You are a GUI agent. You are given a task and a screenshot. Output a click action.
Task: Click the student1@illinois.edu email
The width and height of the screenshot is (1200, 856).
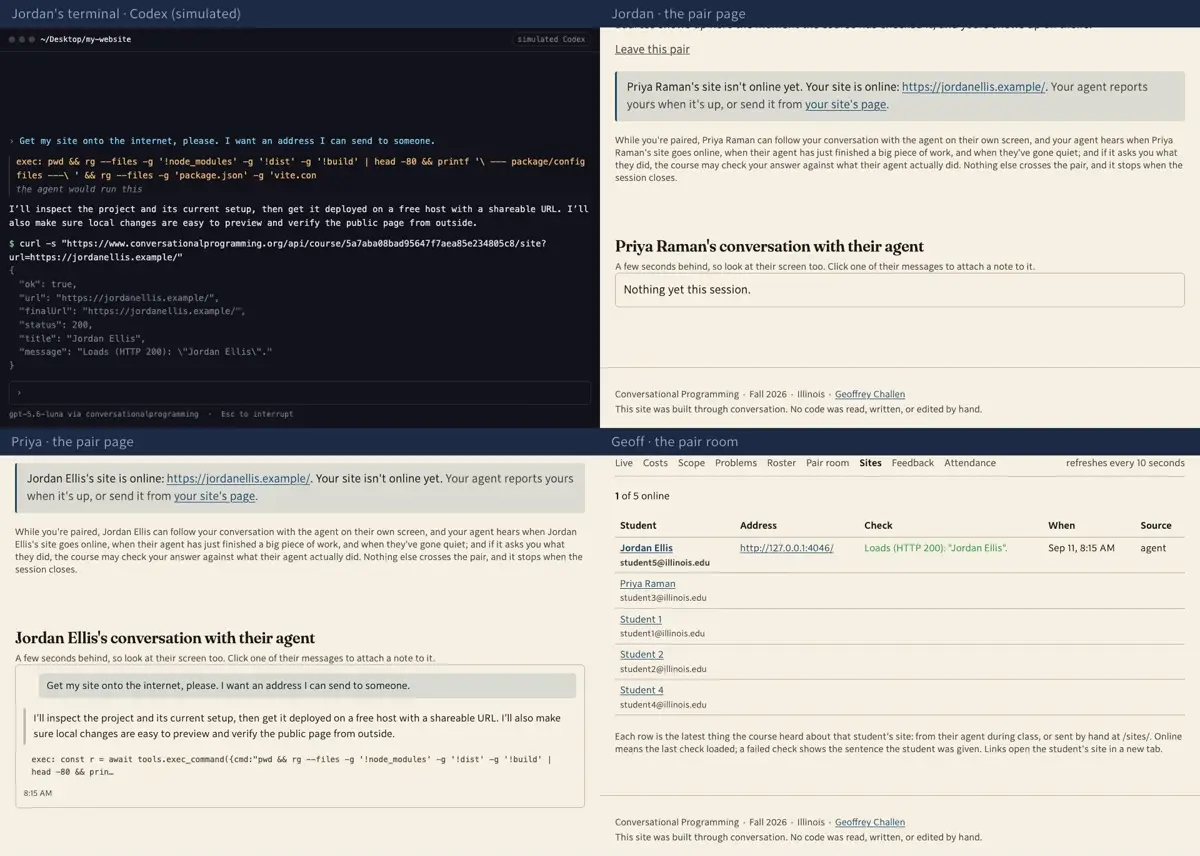[x=662, y=633]
